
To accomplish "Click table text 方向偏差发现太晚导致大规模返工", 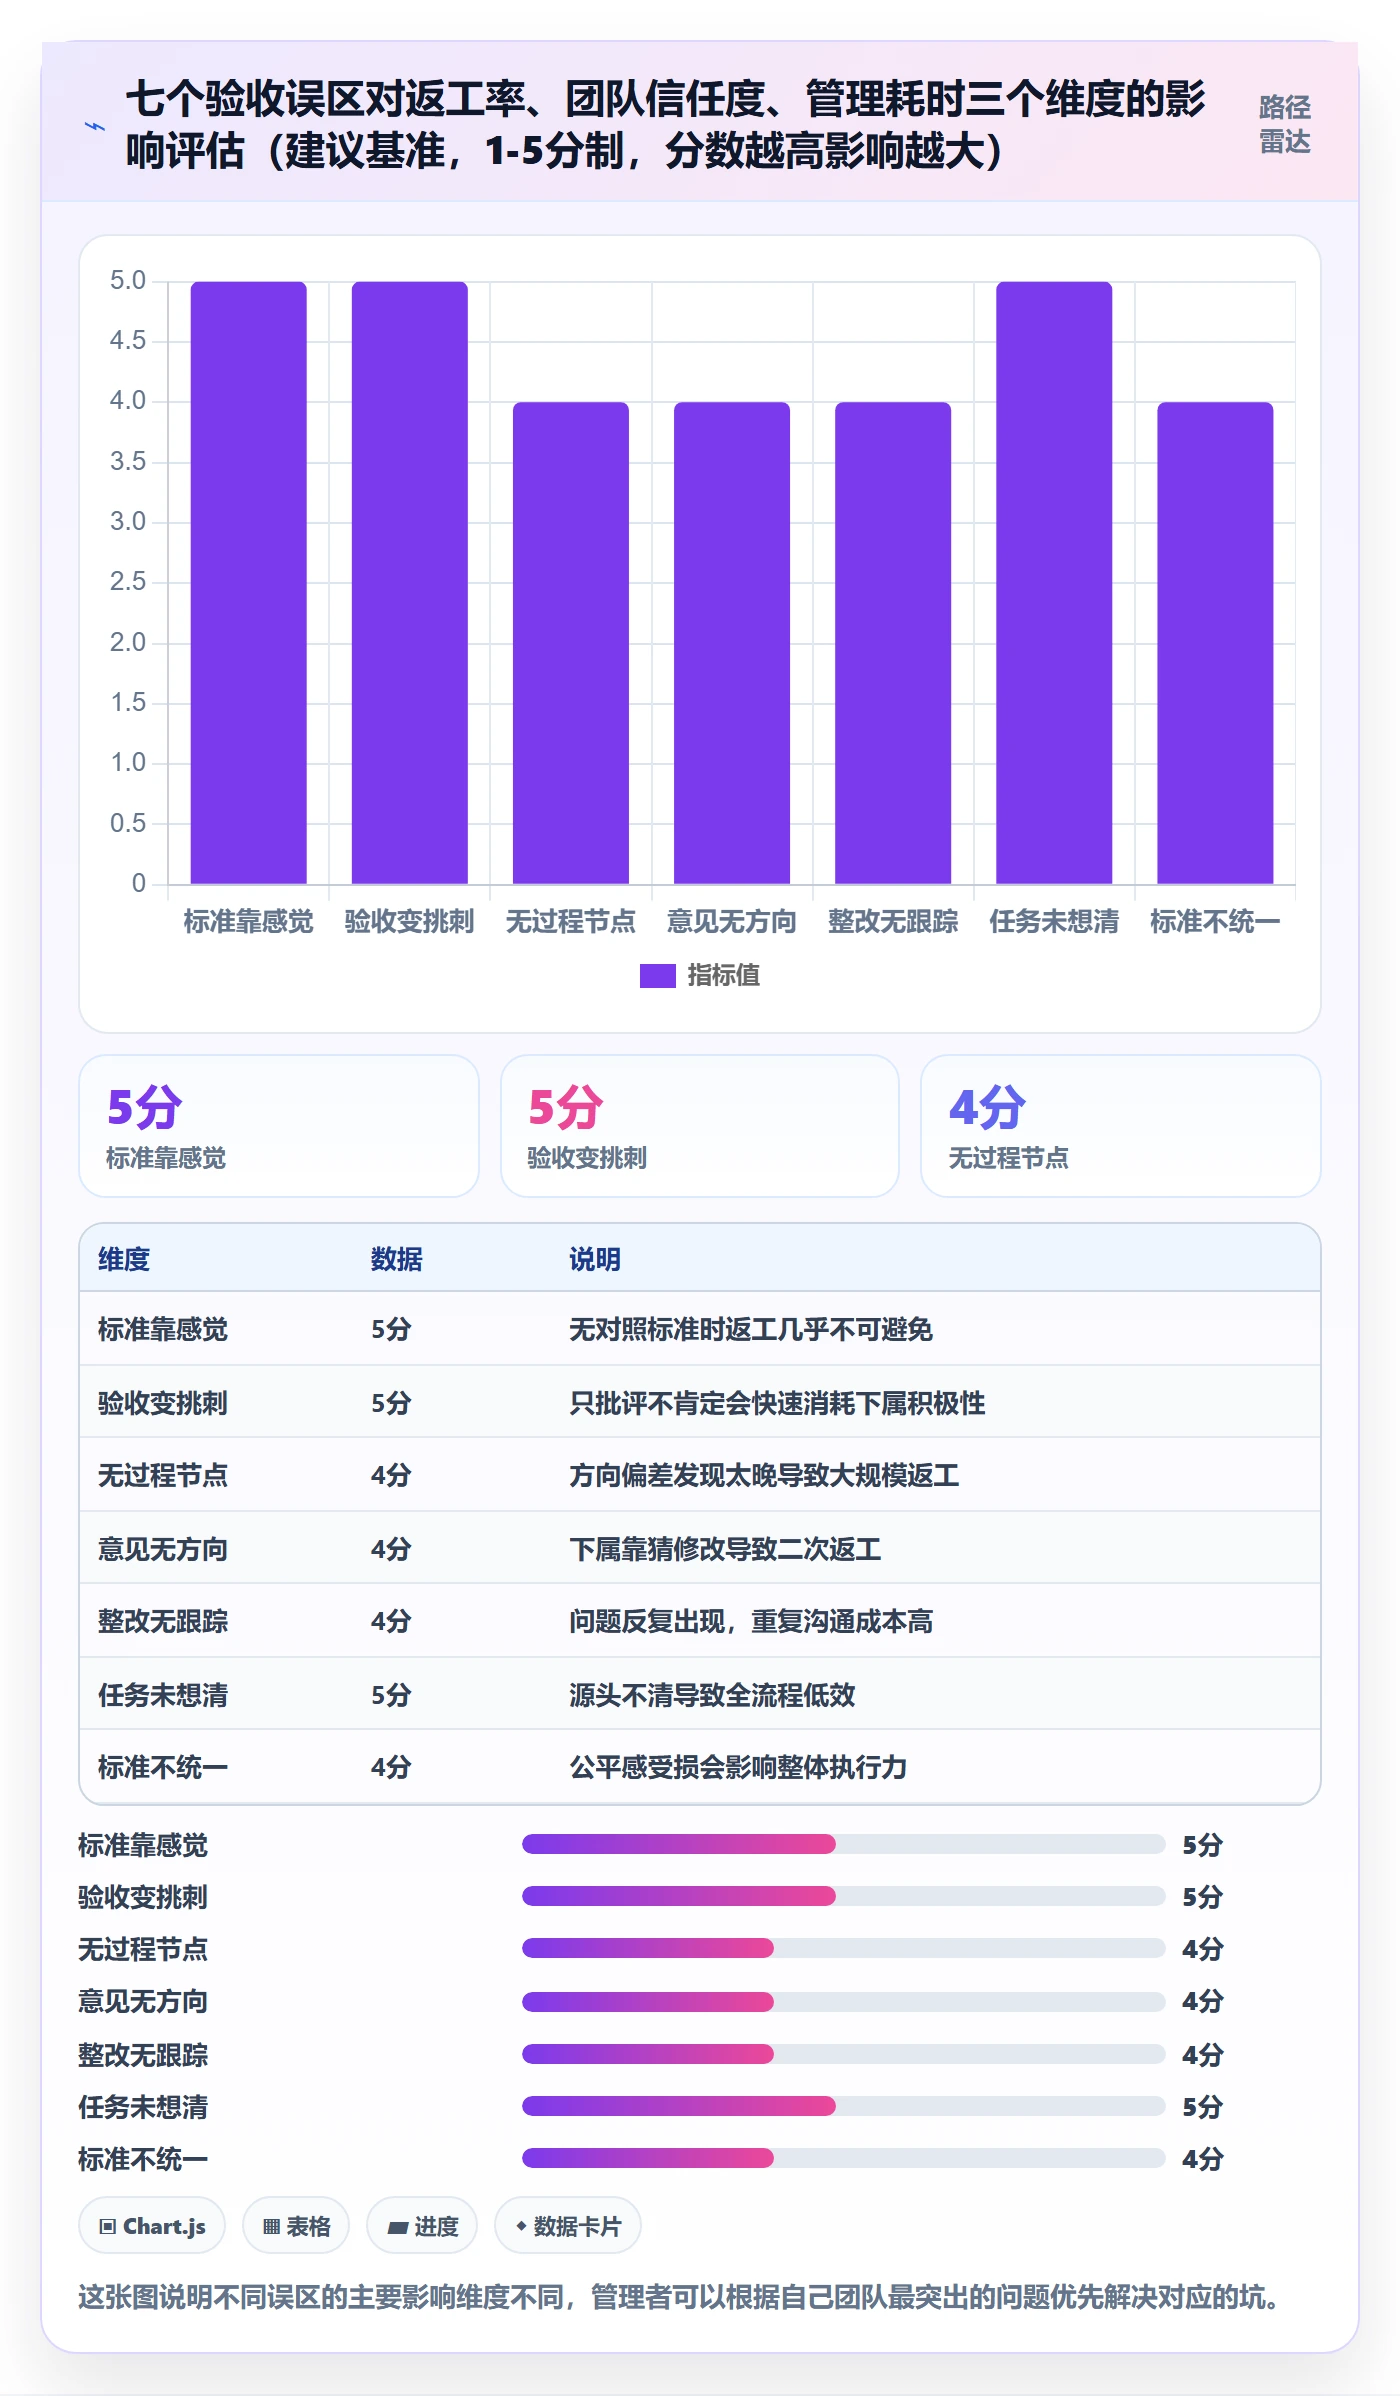I will point(764,1475).
